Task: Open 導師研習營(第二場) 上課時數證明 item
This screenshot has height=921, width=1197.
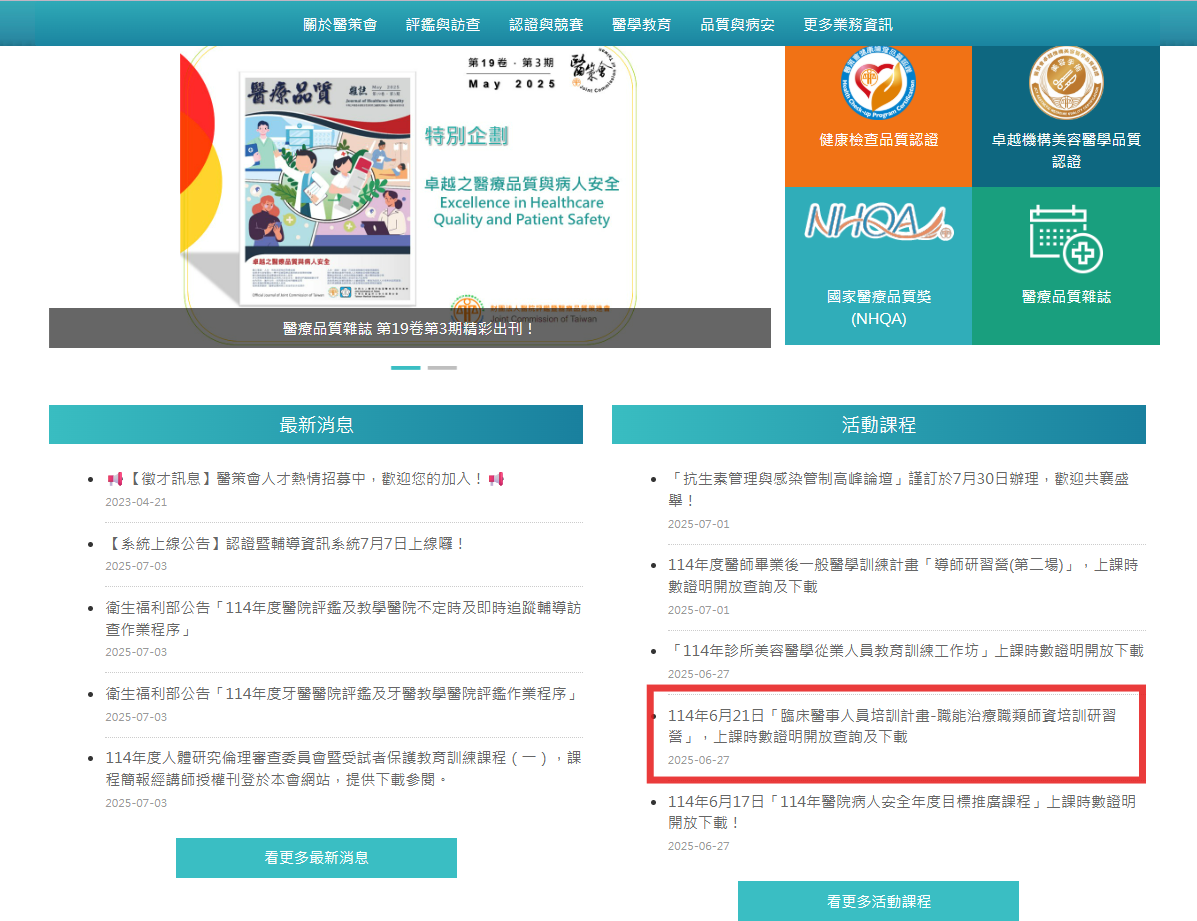Action: [903, 576]
